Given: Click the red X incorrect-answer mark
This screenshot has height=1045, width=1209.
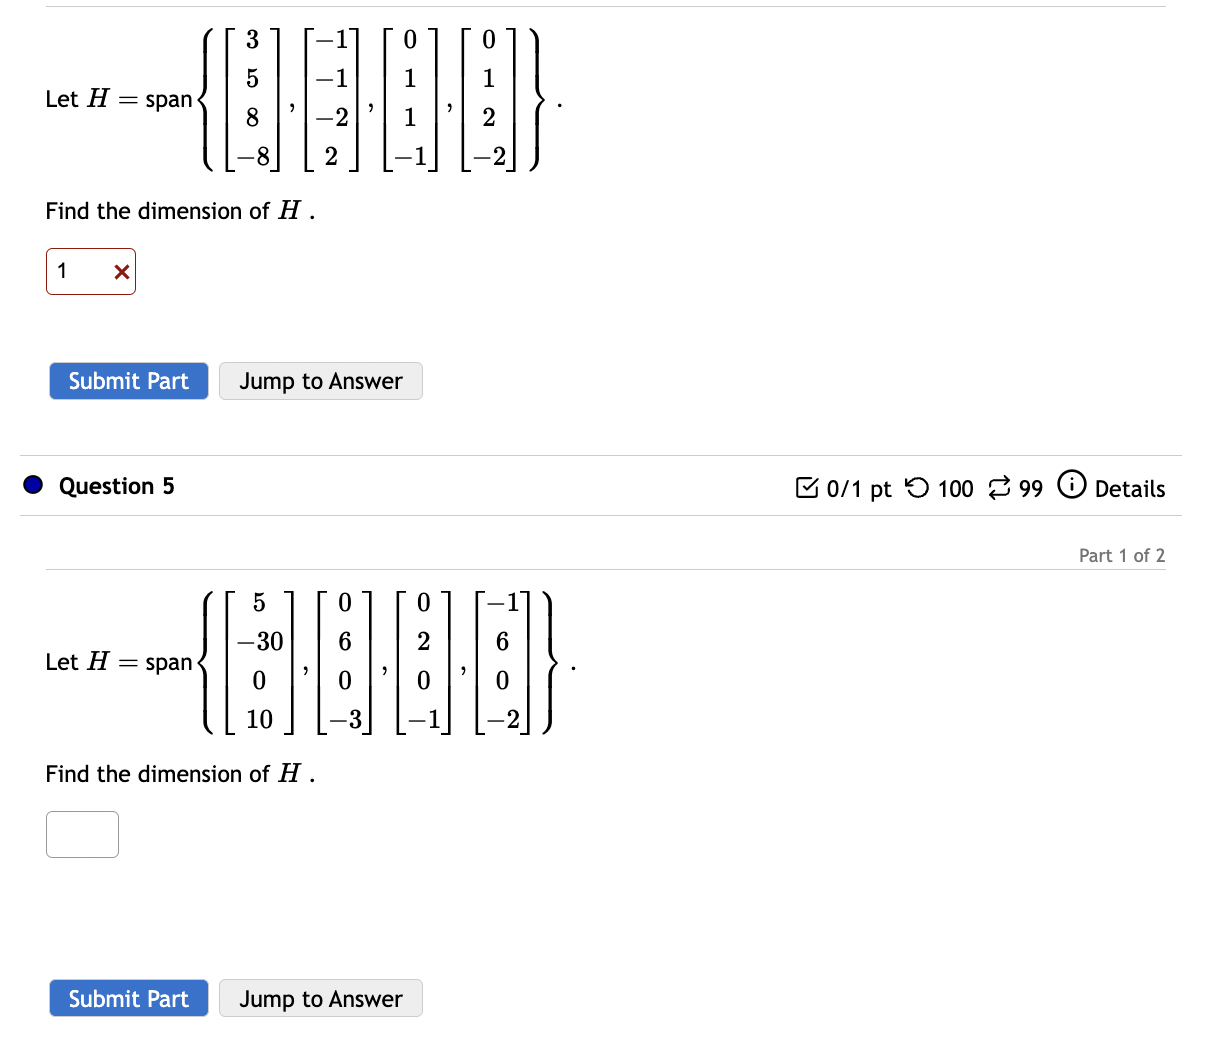Looking at the screenshot, I should click(121, 272).
